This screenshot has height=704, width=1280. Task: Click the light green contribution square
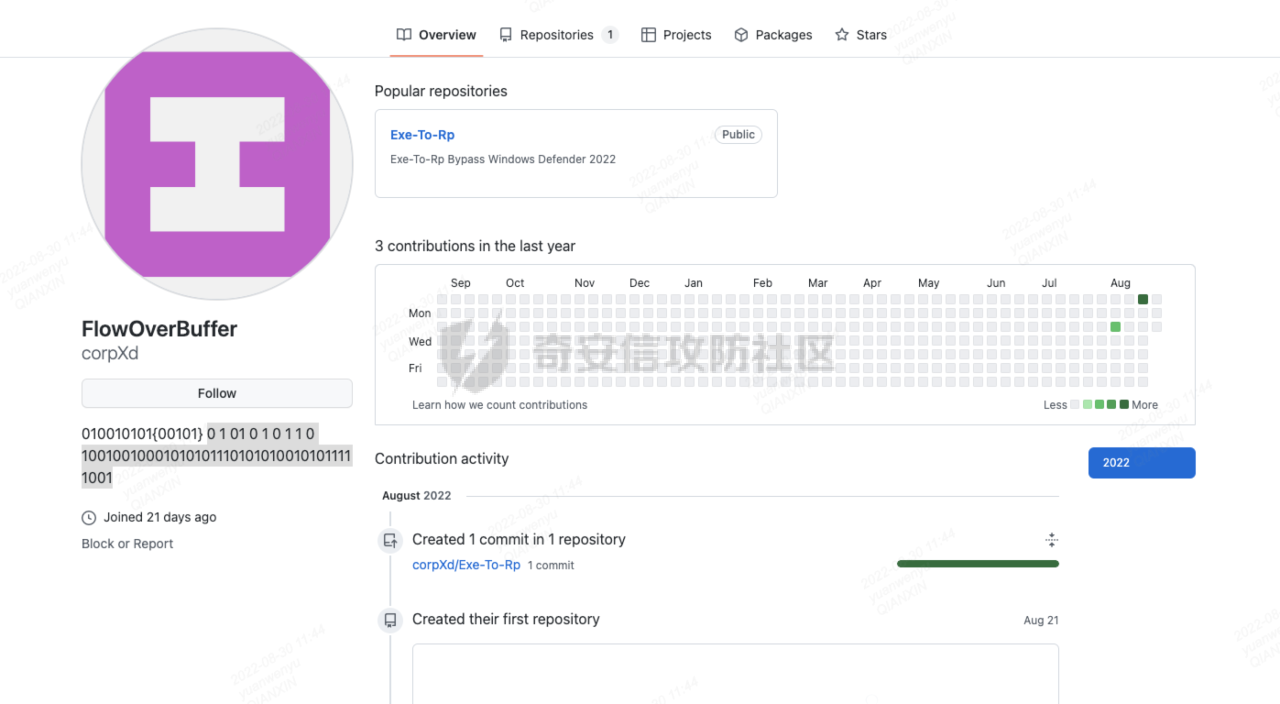tap(1115, 327)
